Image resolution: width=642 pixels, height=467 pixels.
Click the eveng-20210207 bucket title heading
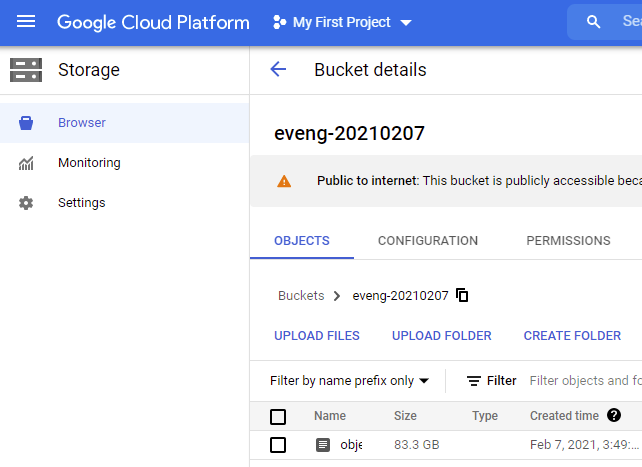pos(349,133)
